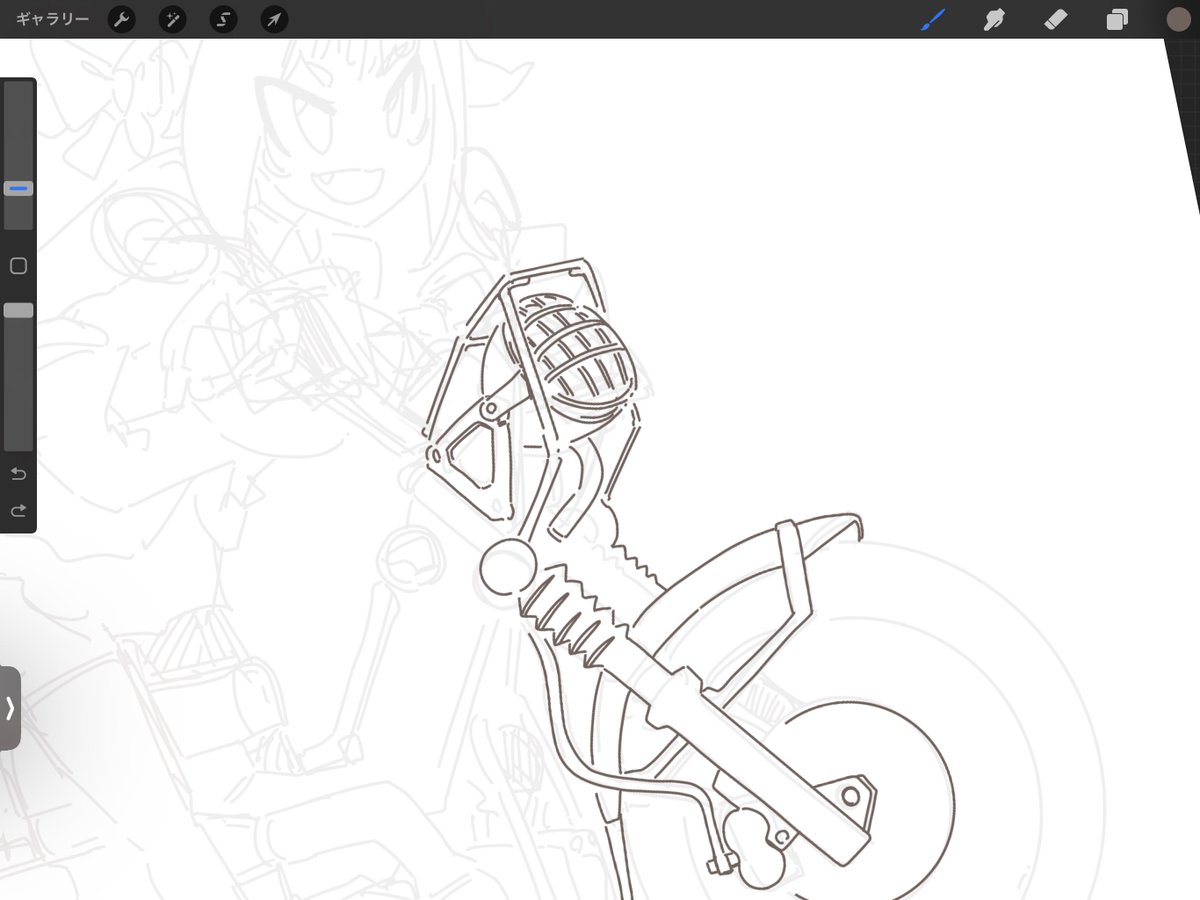The height and width of the screenshot is (900, 1200).
Task: Open the Actions wrench menu
Action: tap(122, 19)
